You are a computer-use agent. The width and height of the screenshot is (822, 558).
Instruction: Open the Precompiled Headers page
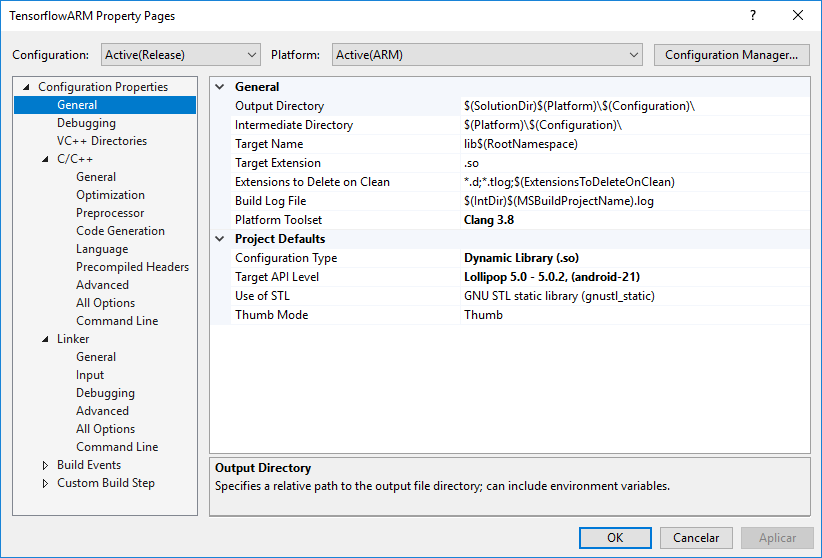pos(132,267)
